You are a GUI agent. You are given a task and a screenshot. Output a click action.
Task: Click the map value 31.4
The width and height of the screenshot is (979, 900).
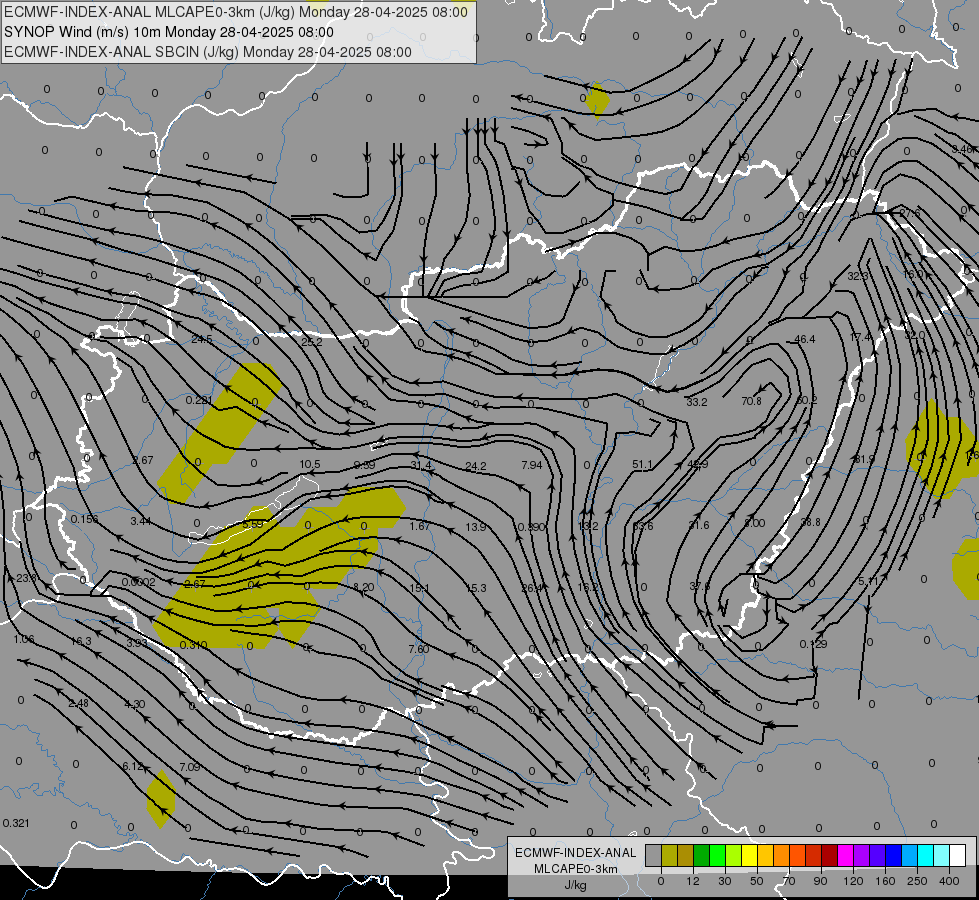[421, 465]
